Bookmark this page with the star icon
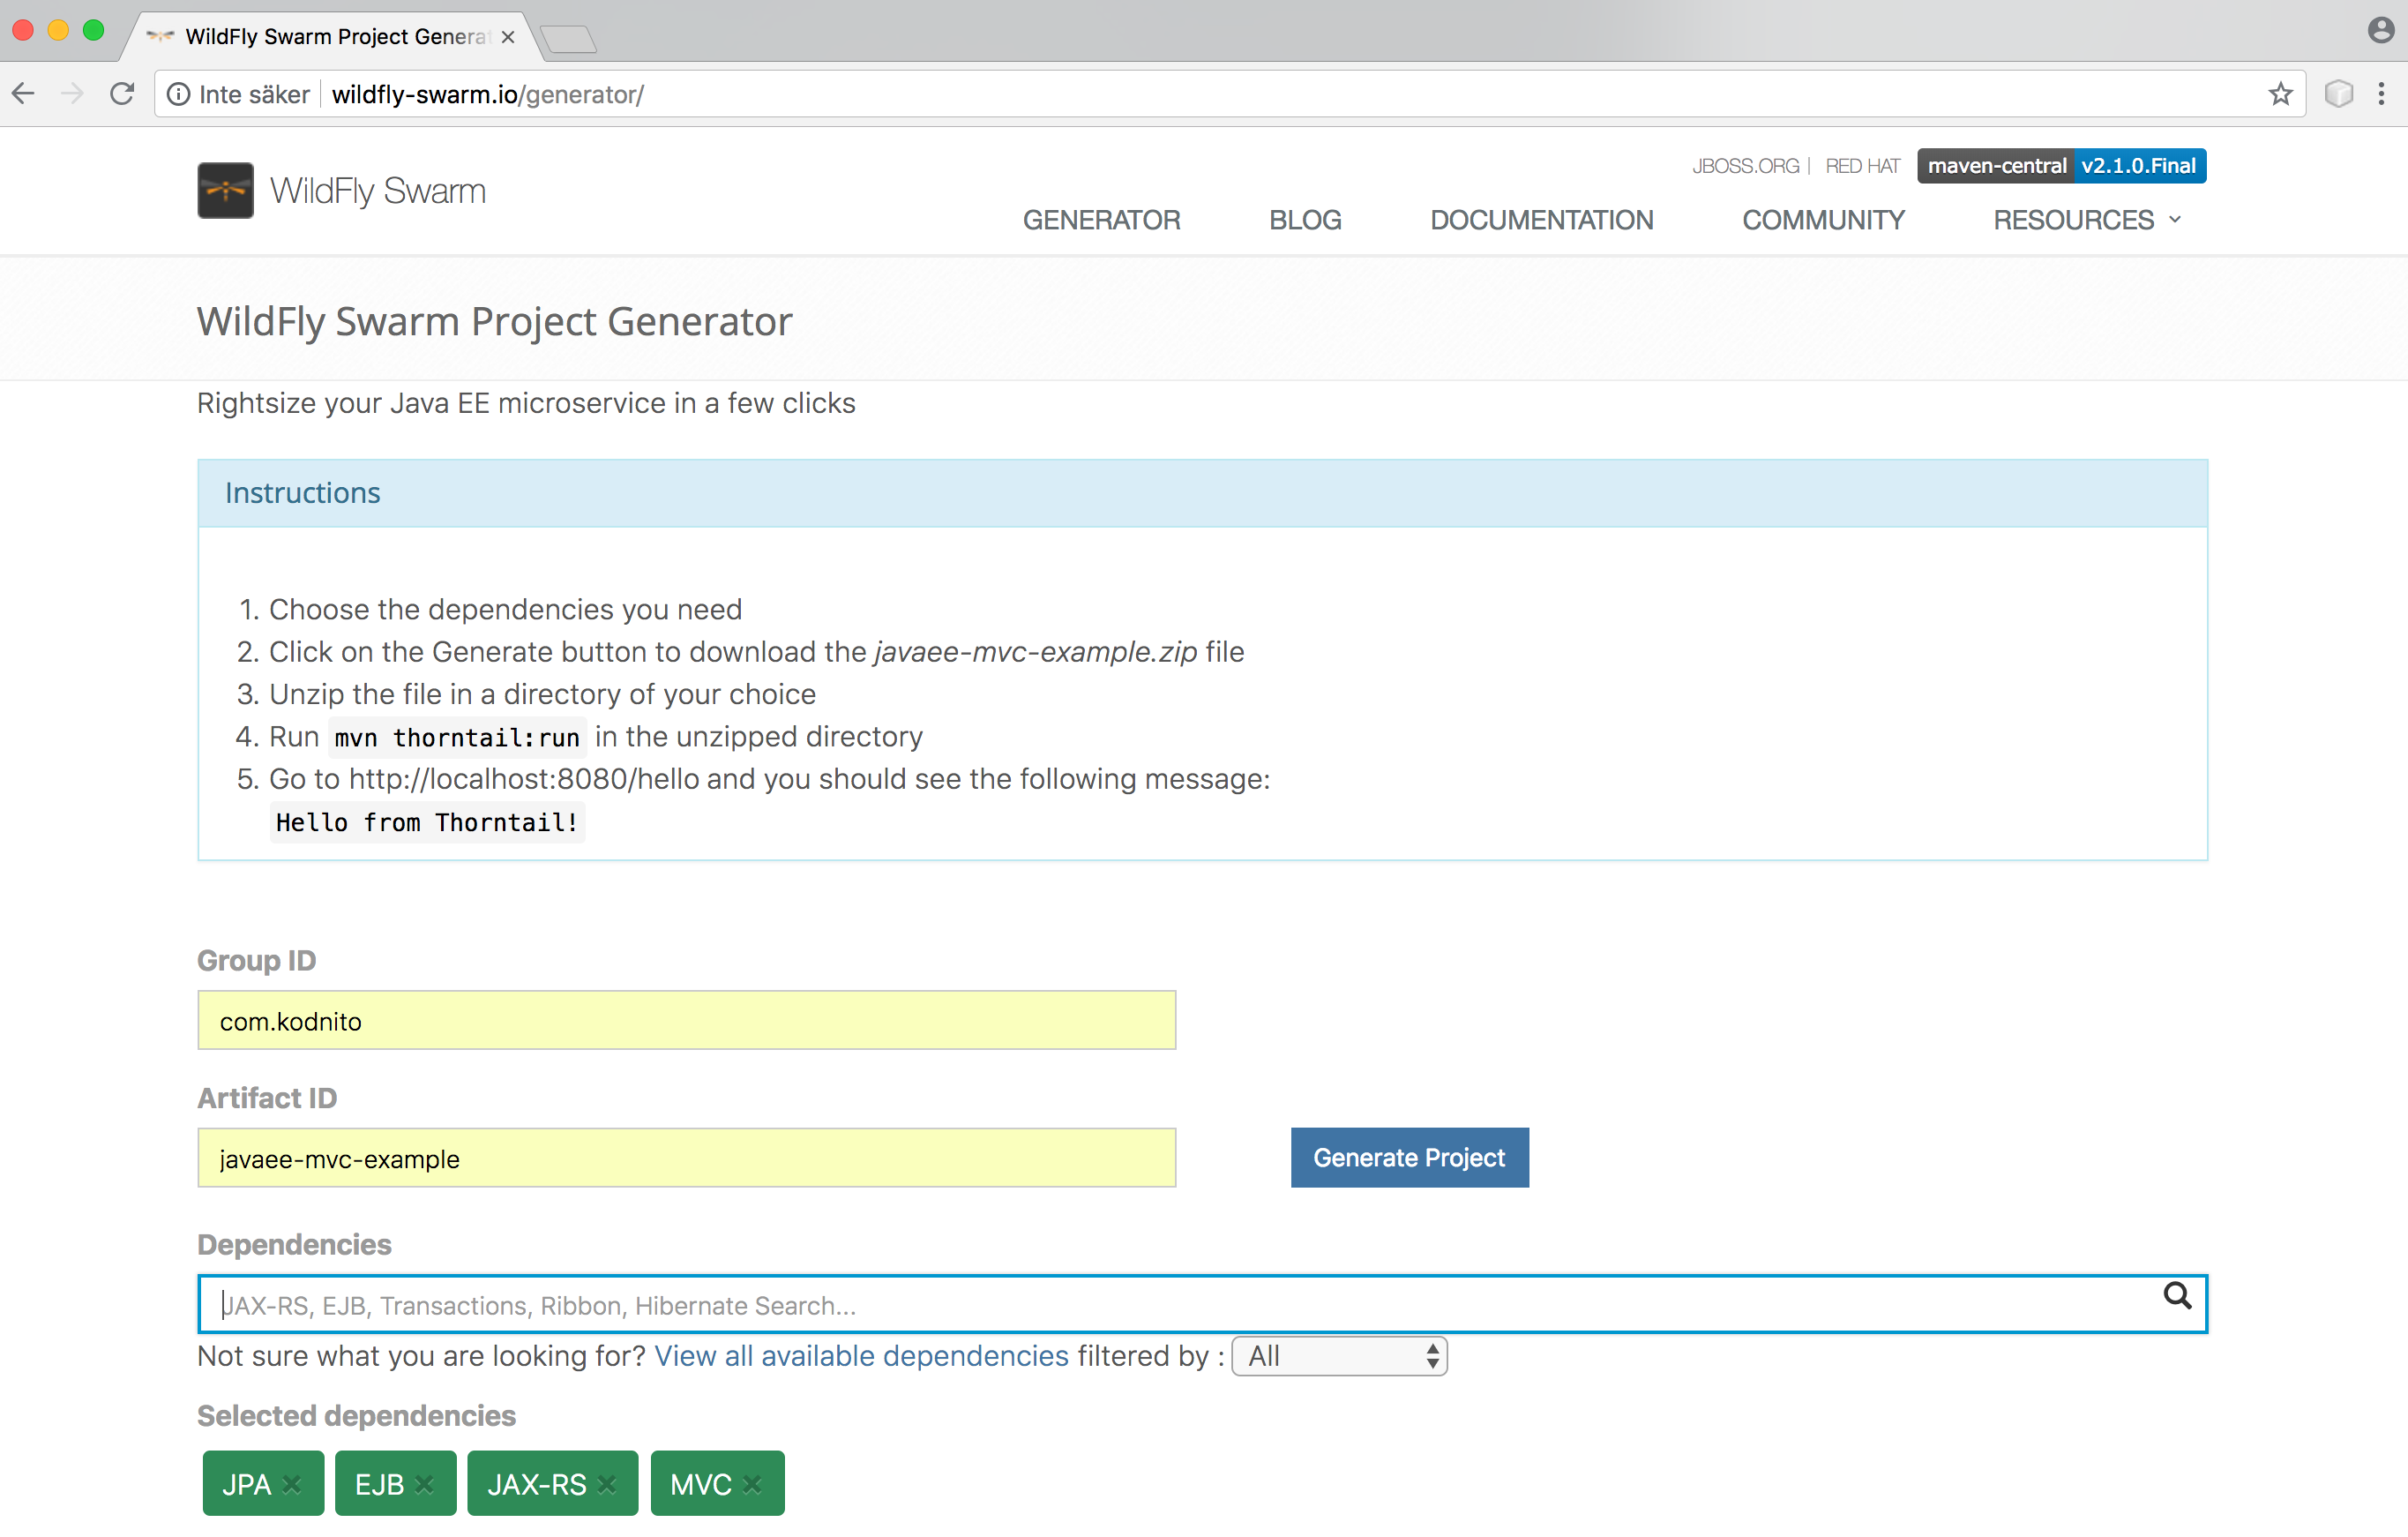This screenshot has height=1537, width=2408. tap(2280, 94)
